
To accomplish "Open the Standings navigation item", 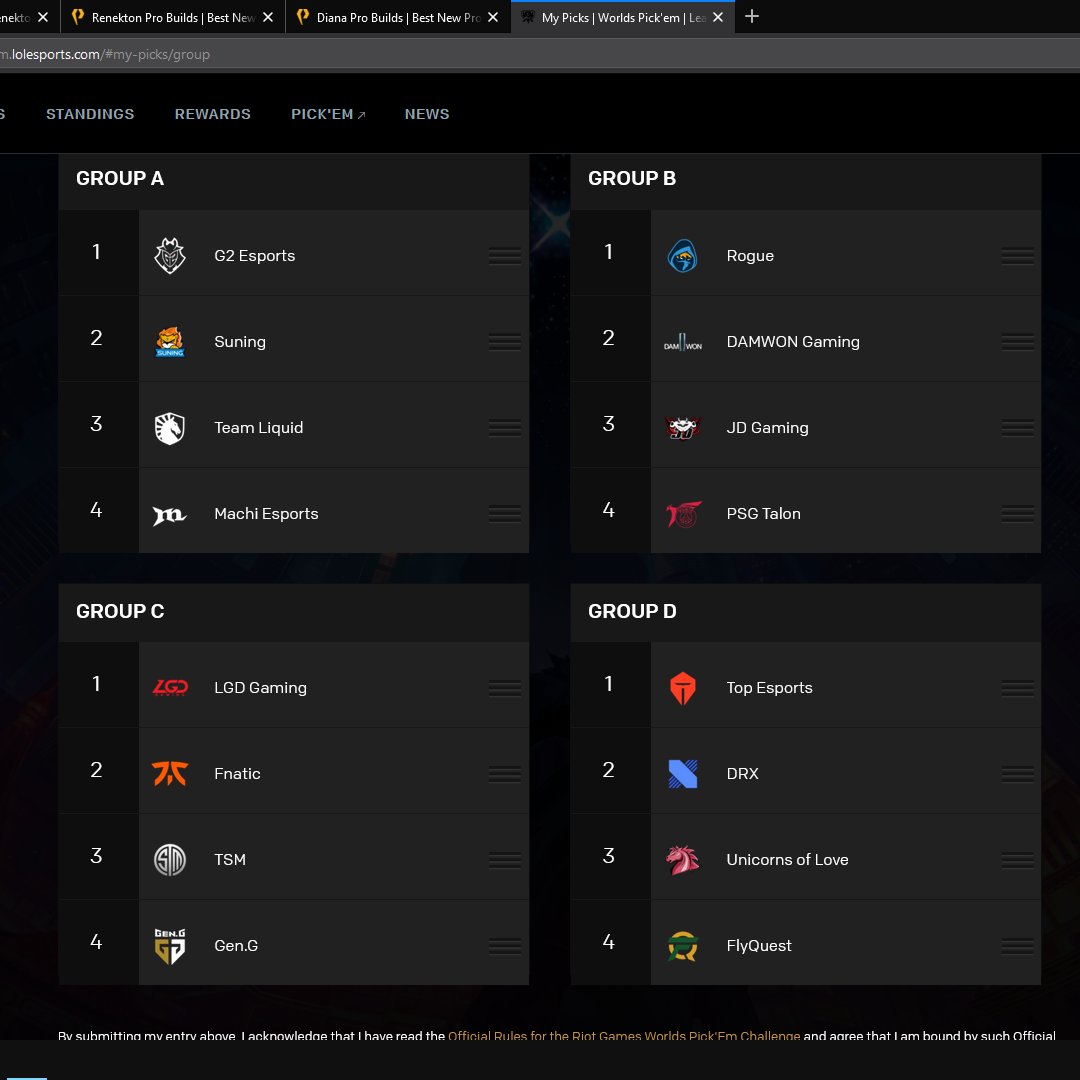I will [90, 114].
